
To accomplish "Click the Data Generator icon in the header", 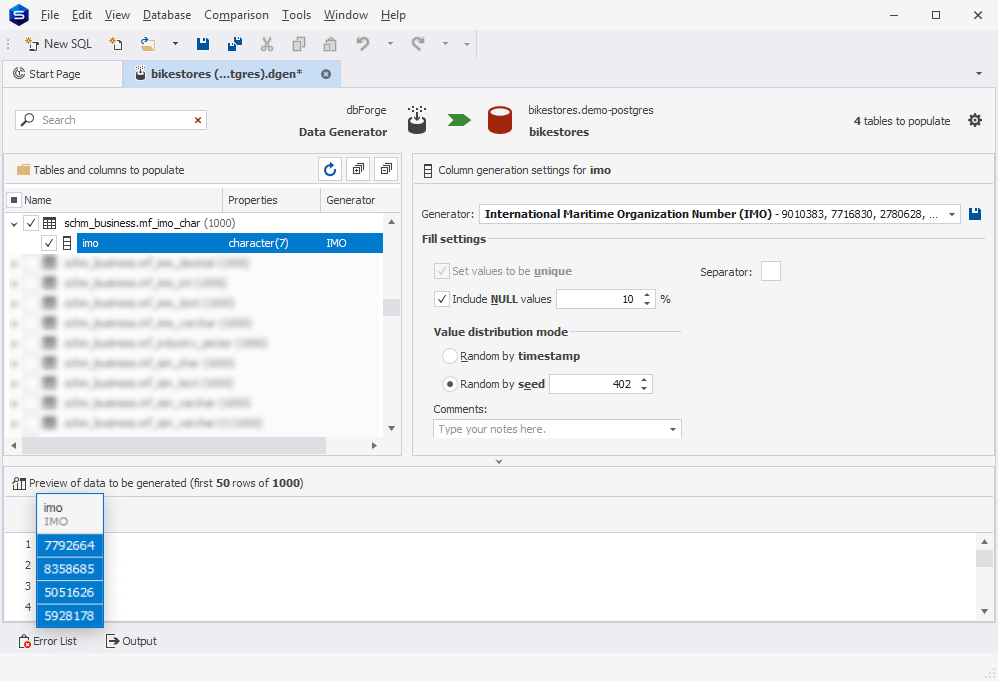I will (x=417, y=120).
